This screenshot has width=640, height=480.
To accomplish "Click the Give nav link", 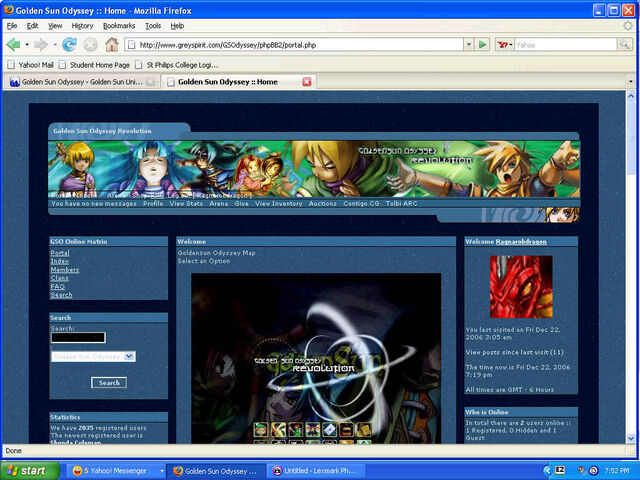I will (242, 203).
